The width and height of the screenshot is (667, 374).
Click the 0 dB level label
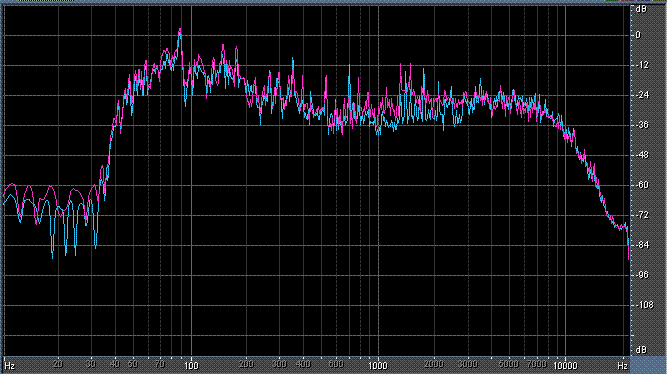point(638,35)
